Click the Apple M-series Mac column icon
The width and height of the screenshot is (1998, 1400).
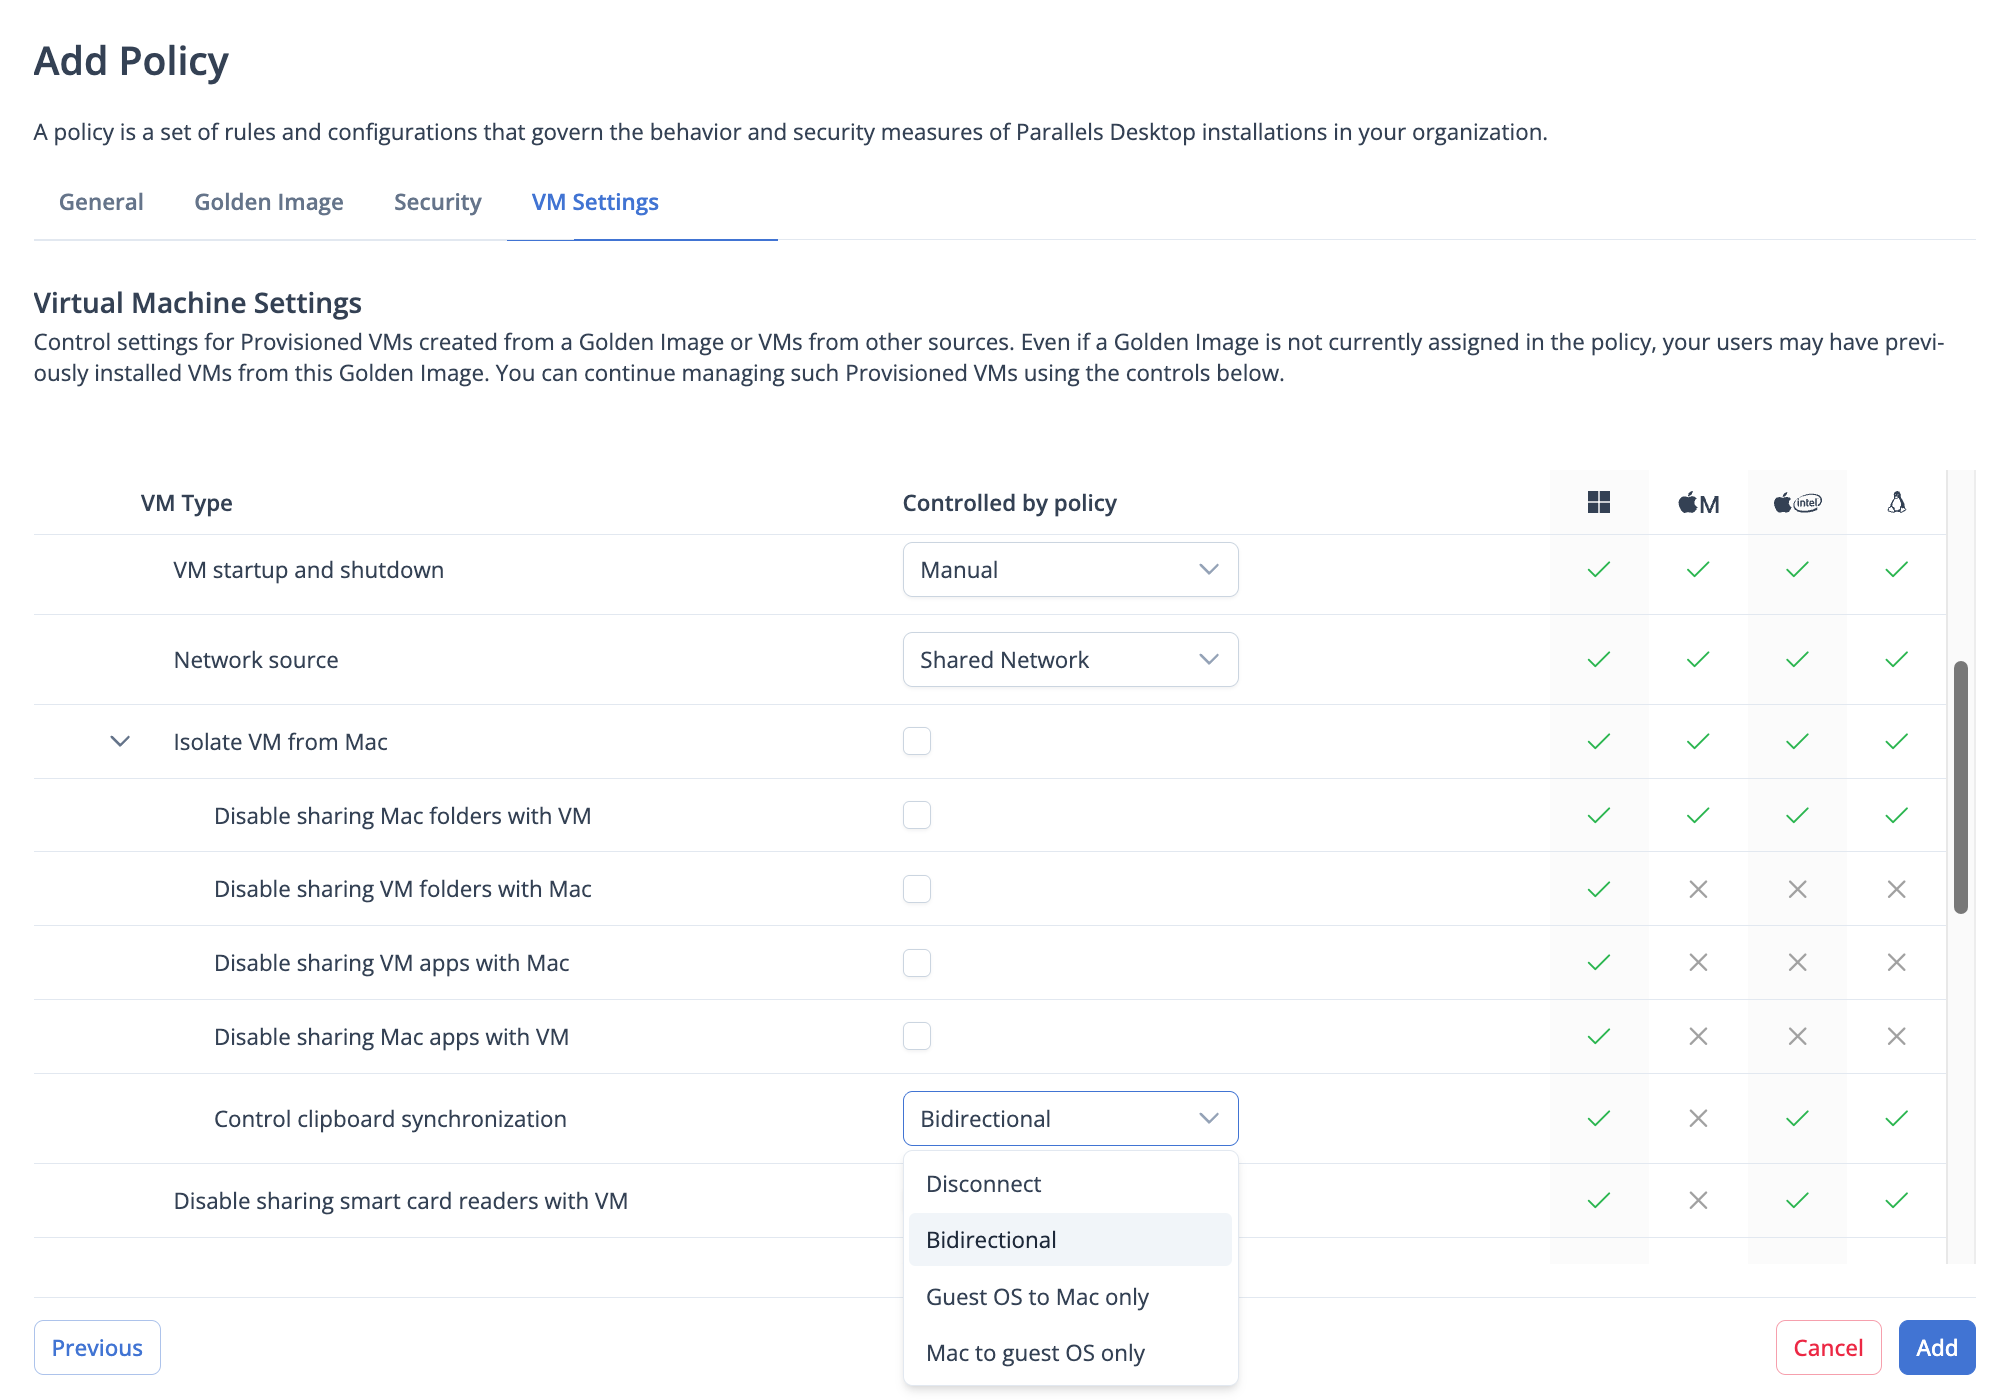[1698, 503]
